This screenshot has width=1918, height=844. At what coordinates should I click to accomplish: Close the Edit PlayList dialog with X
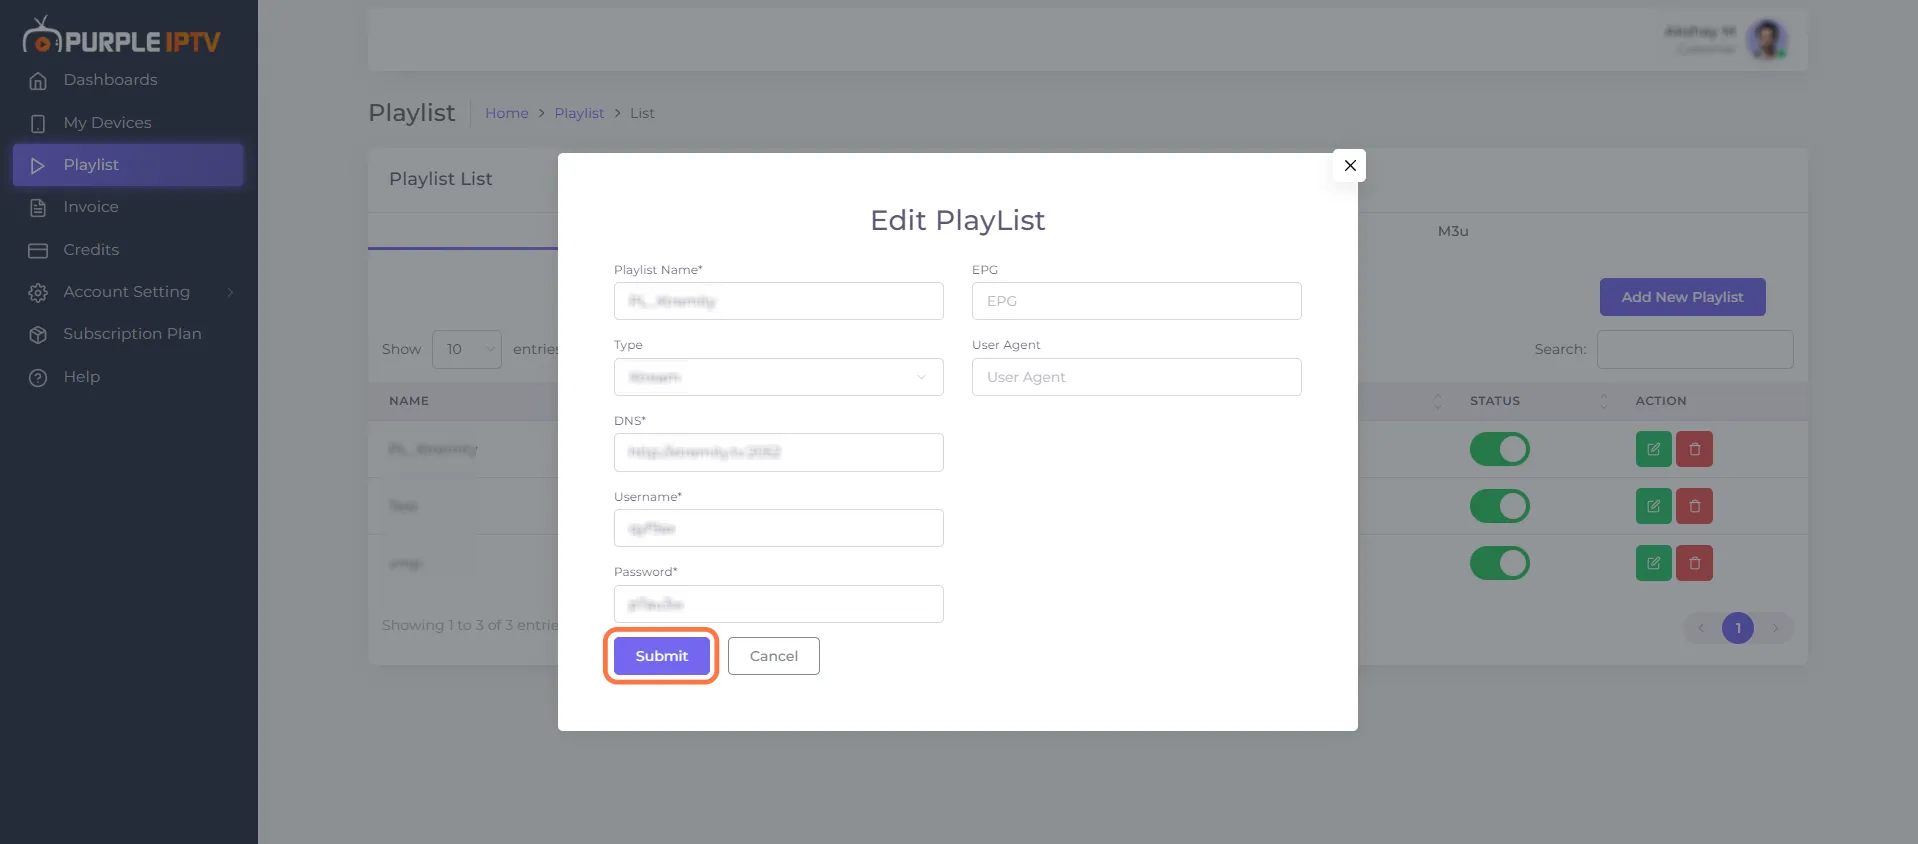1350,166
